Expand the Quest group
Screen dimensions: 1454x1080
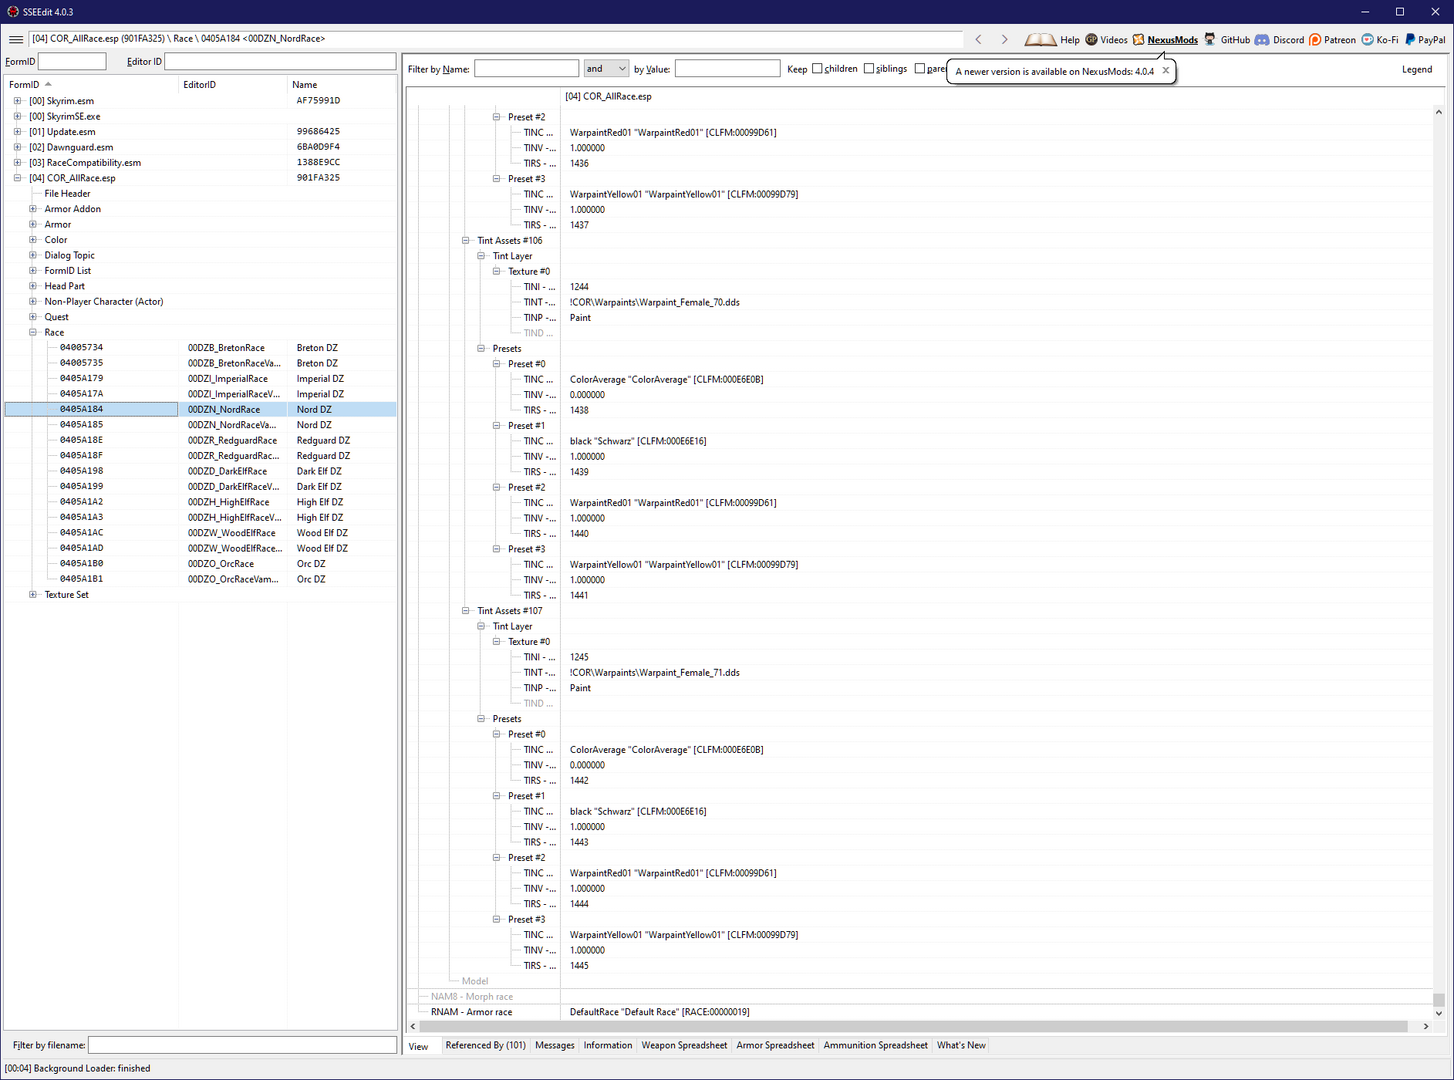click(33, 317)
